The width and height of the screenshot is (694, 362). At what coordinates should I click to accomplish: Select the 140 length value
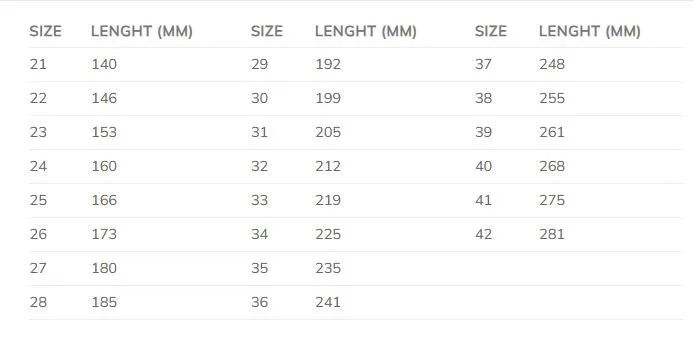[104, 64]
